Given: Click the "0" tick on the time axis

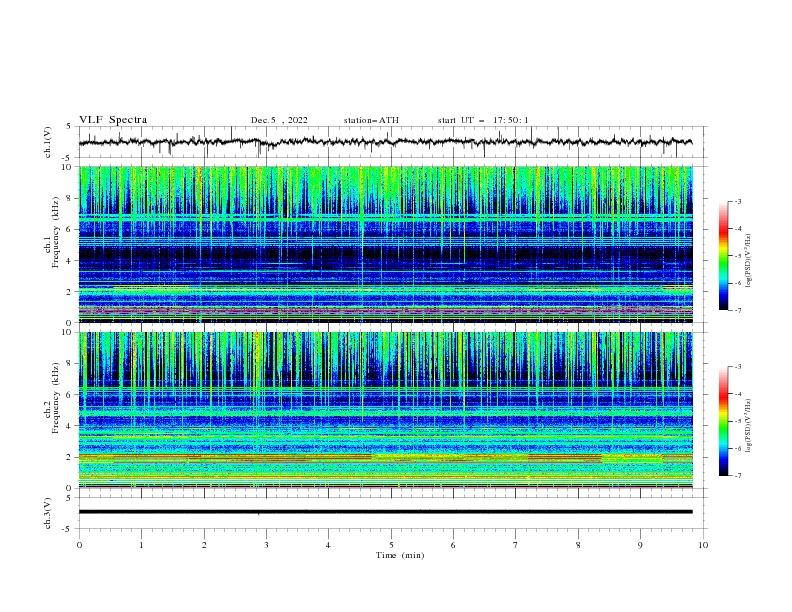Looking at the screenshot, I should click(x=79, y=545).
